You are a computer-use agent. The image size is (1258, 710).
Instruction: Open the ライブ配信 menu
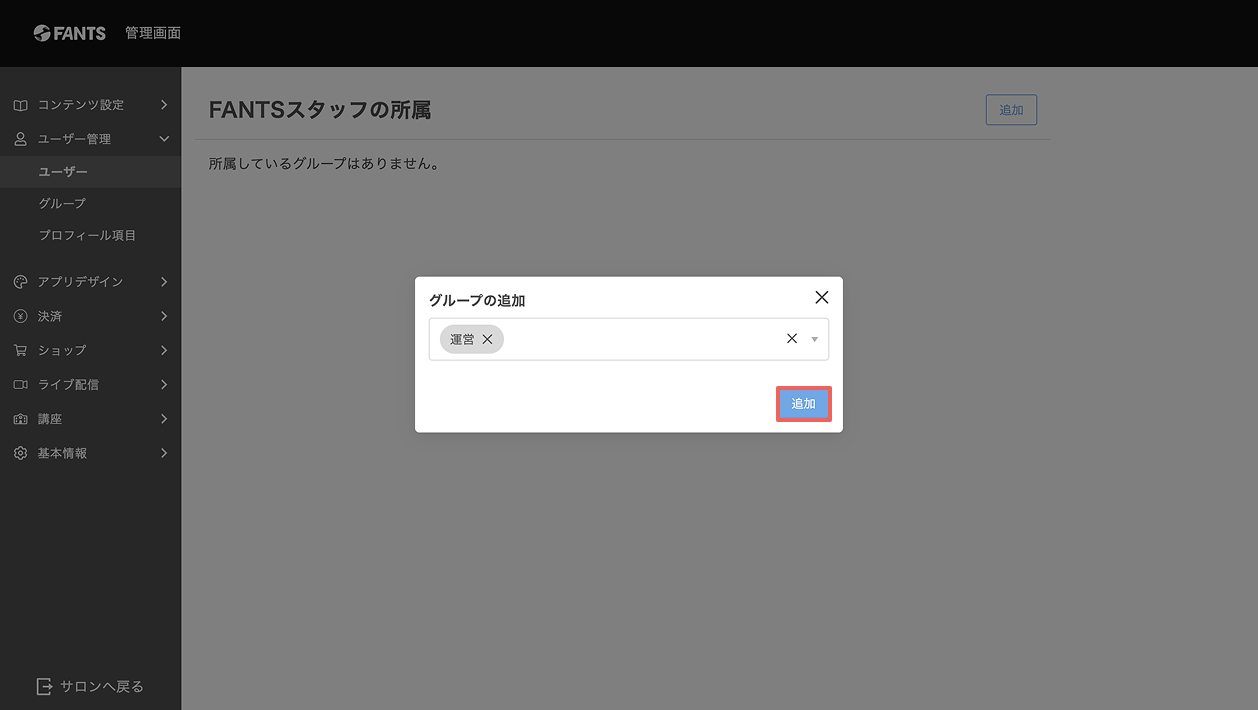coord(90,385)
